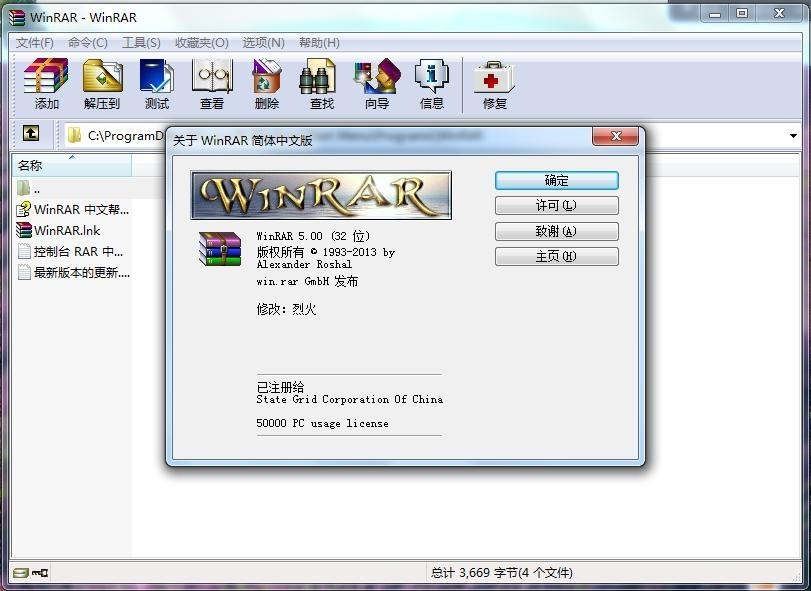The width and height of the screenshot is (811, 591).
Task: Click the 解压到 (Extract to) toolbar icon
Action: coord(102,77)
